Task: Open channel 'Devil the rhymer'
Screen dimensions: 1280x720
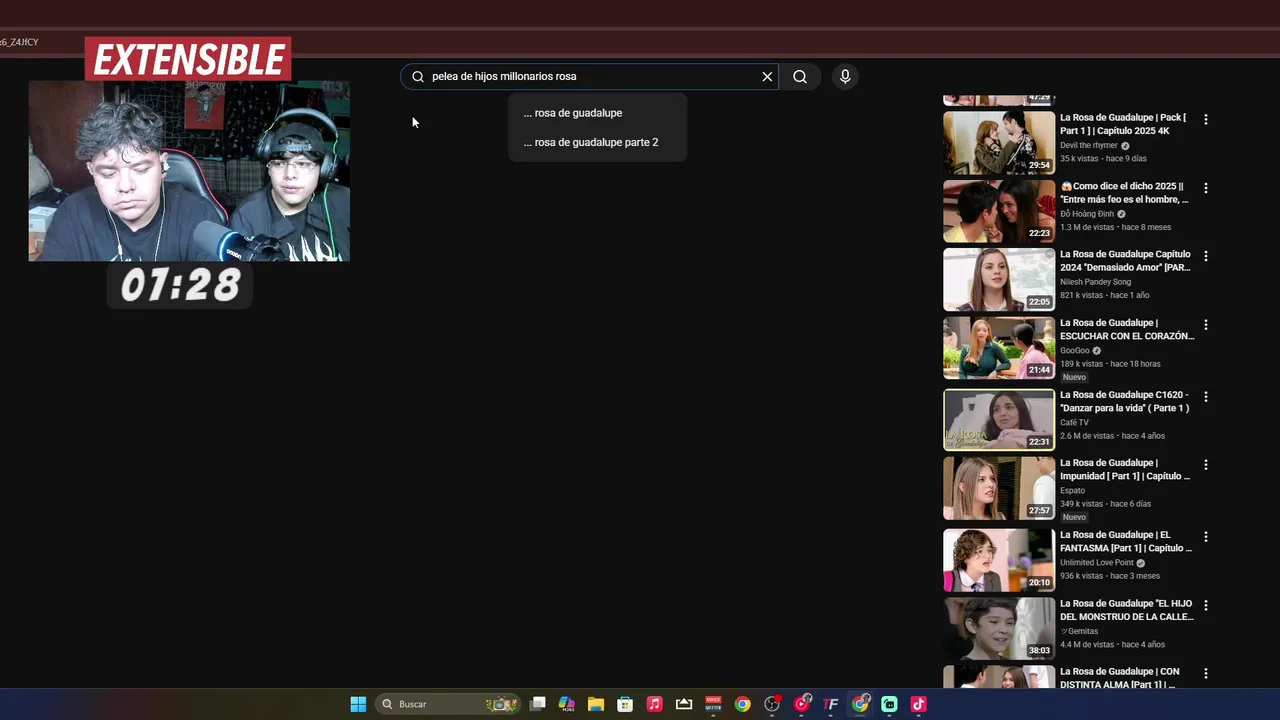Action: click(x=1089, y=146)
